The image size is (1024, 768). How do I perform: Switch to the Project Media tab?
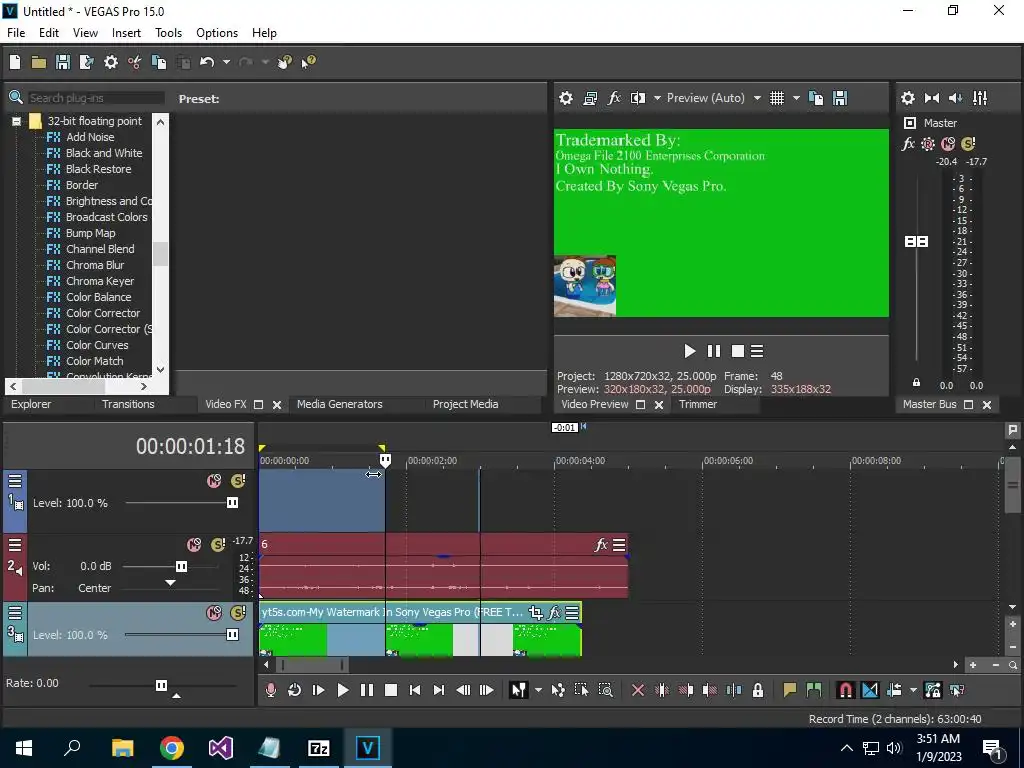click(x=466, y=404)
